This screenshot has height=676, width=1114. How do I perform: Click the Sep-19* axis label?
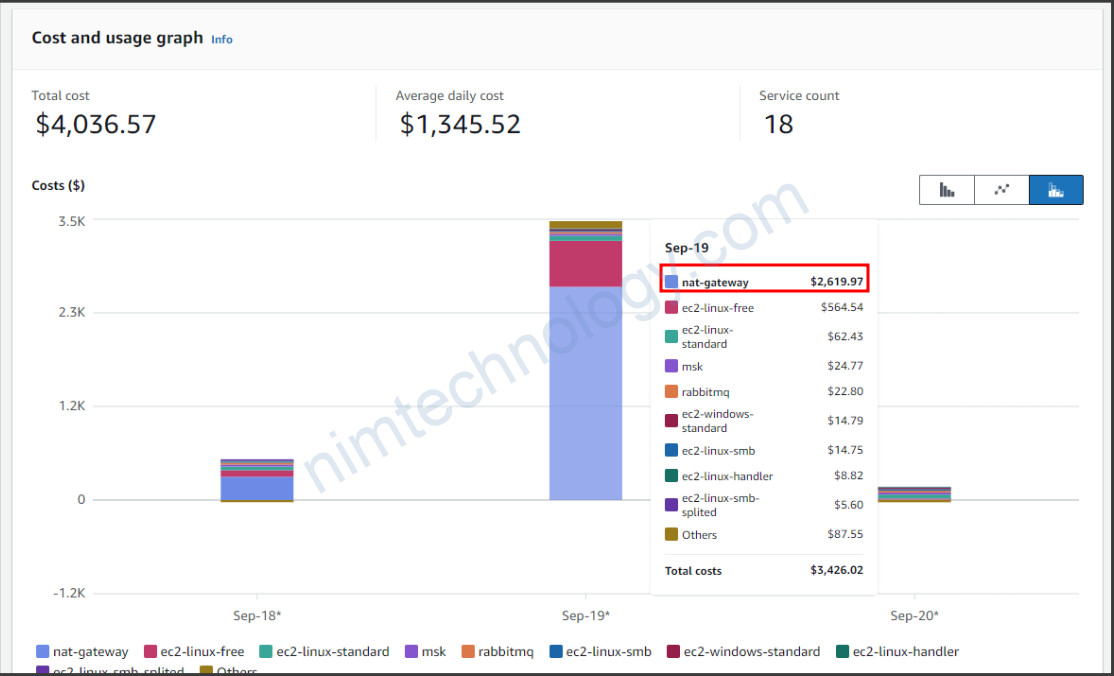pos(586,616)
